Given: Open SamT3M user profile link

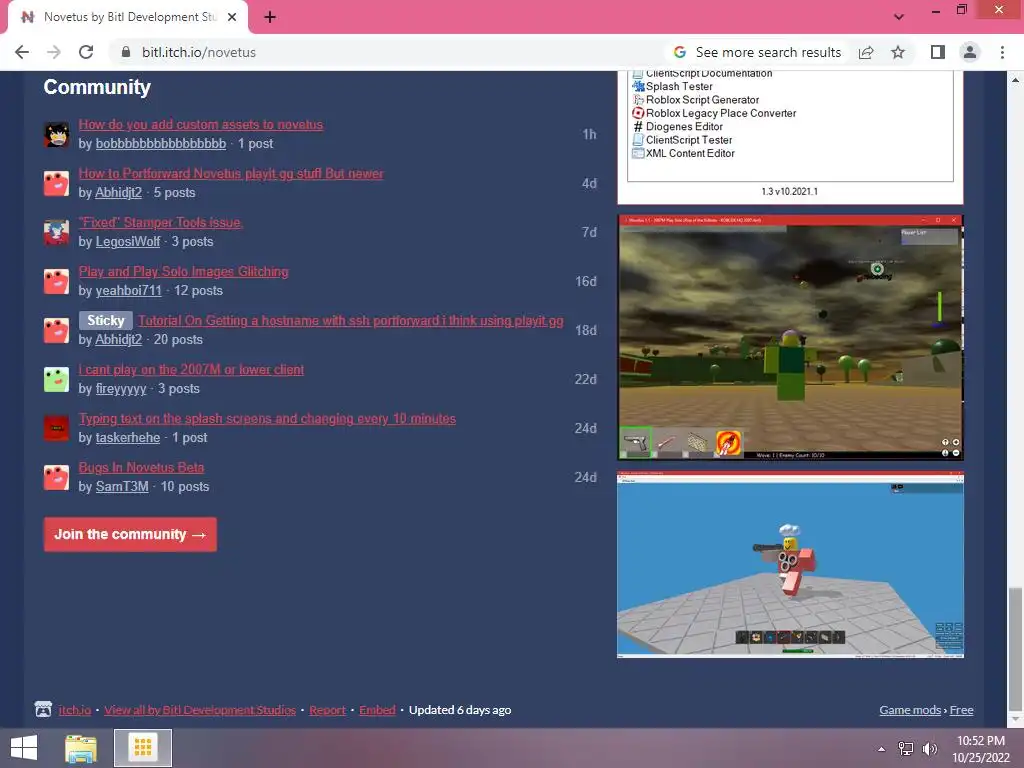Looking at the screenshot, I should 122,487.
